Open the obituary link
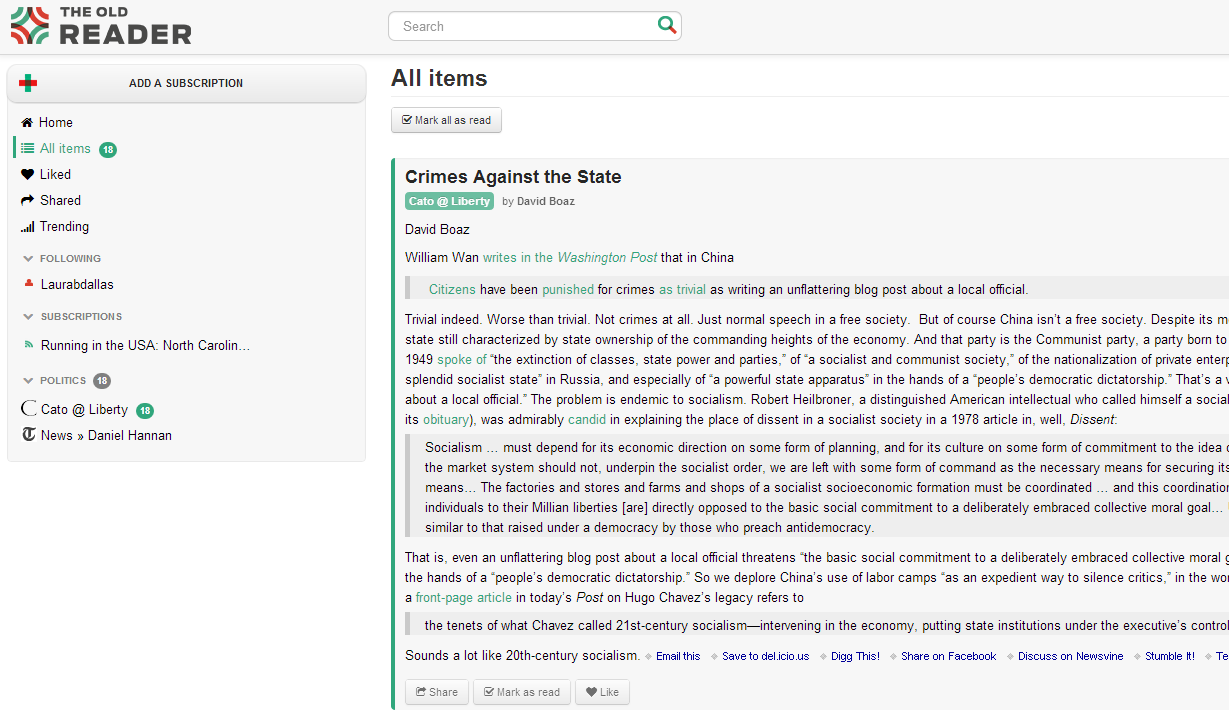The height and width of the screenshot is (723, 1229). tap(444, 420)
